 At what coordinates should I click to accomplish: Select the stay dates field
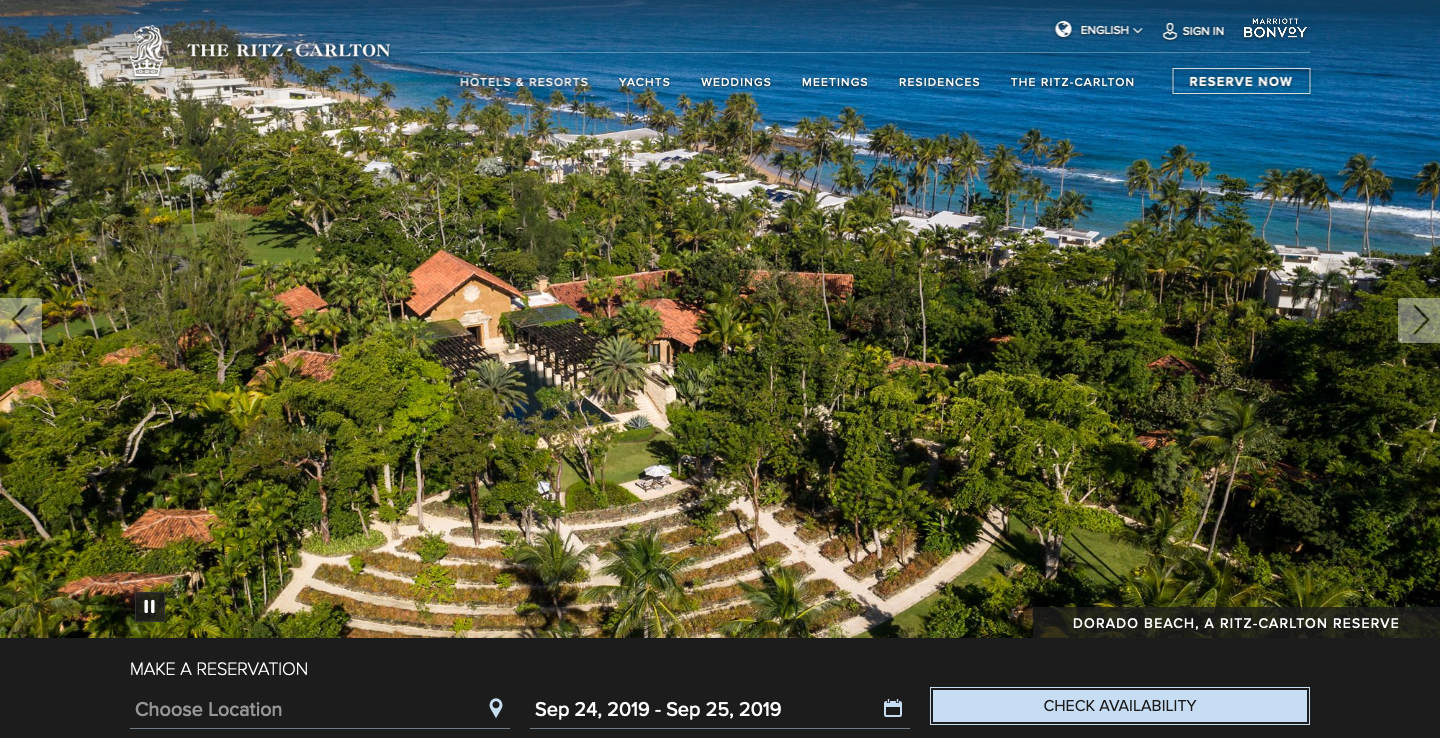tap(719, 708)
